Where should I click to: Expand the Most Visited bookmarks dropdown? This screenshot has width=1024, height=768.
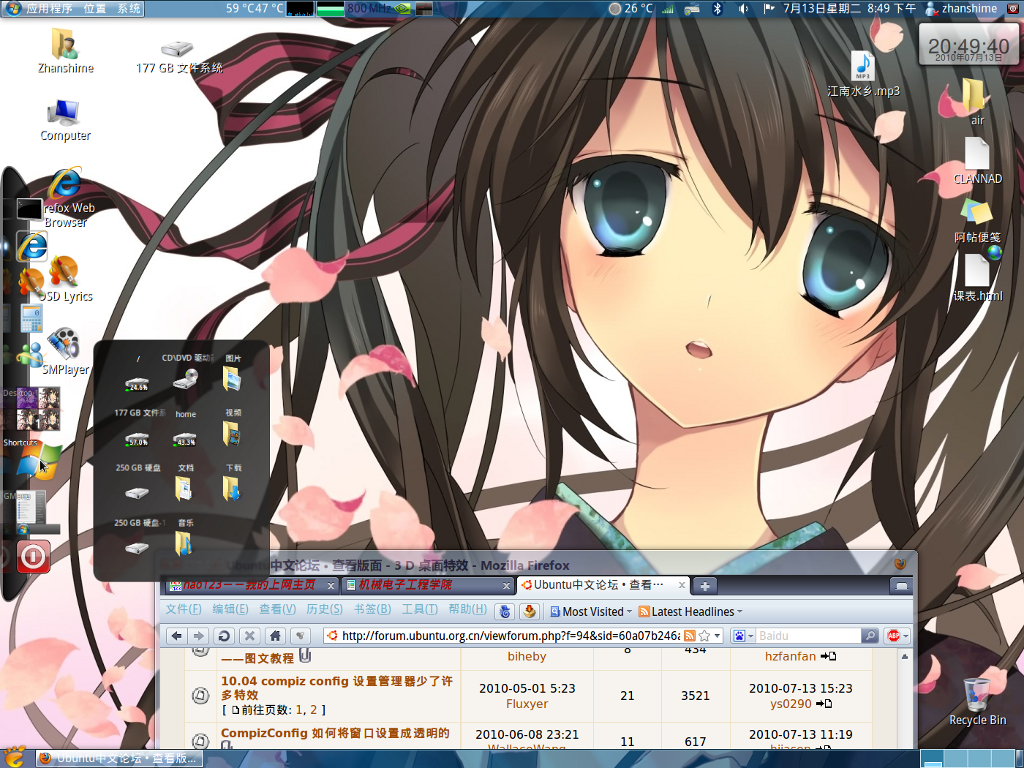pos(590,612)
